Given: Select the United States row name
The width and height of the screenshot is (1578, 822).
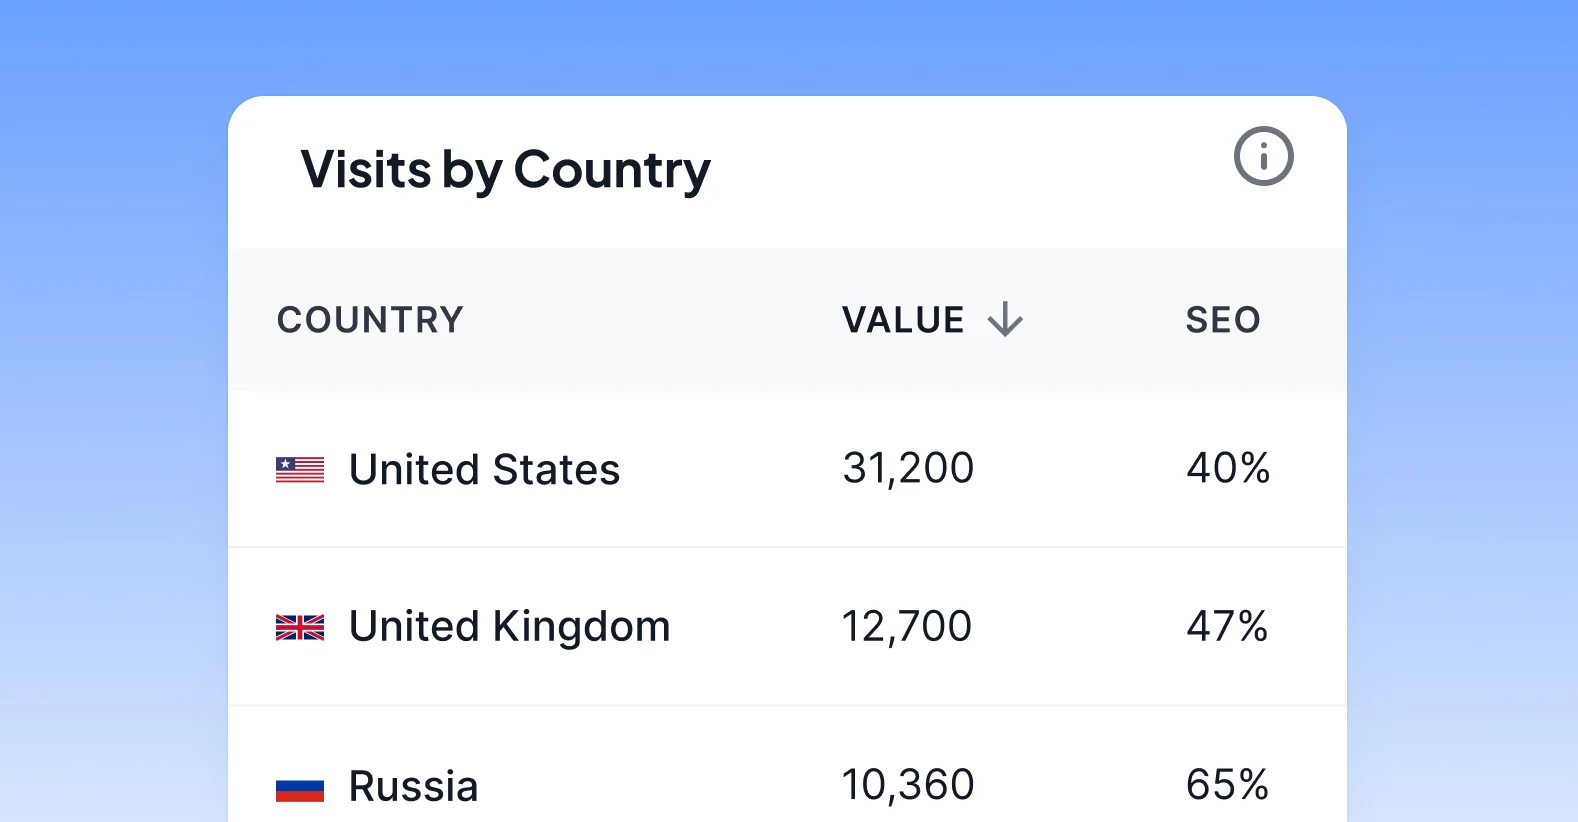Looking at the screenshot, I should [484, 469].
